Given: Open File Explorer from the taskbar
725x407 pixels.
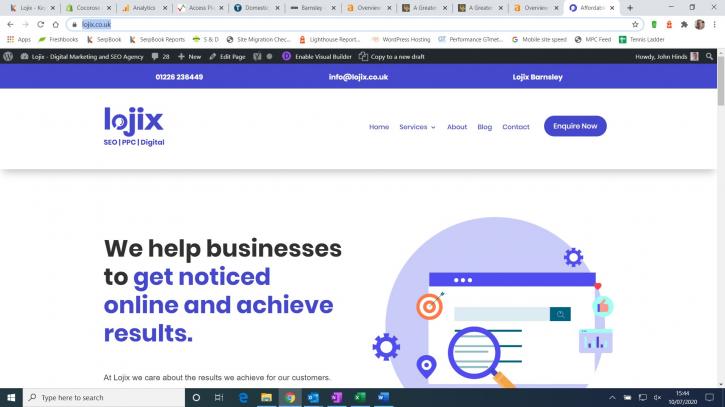Looking at the screenshot, I should (266, 398).
